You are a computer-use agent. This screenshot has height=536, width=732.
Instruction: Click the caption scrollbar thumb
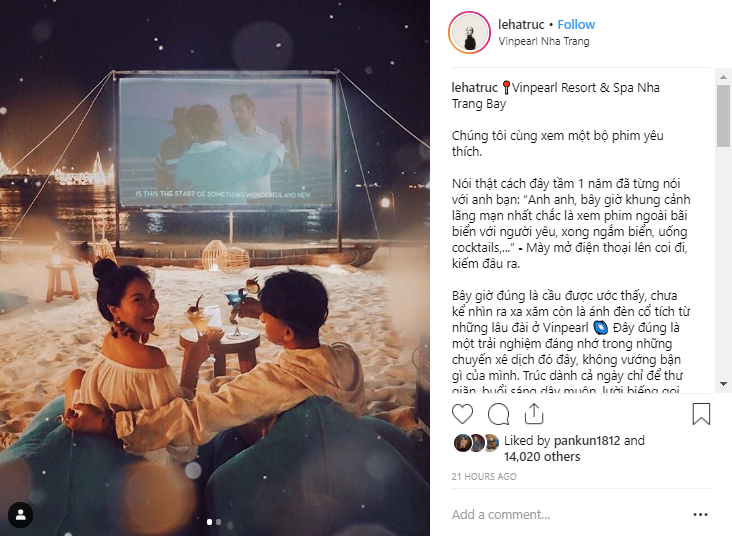723,116
